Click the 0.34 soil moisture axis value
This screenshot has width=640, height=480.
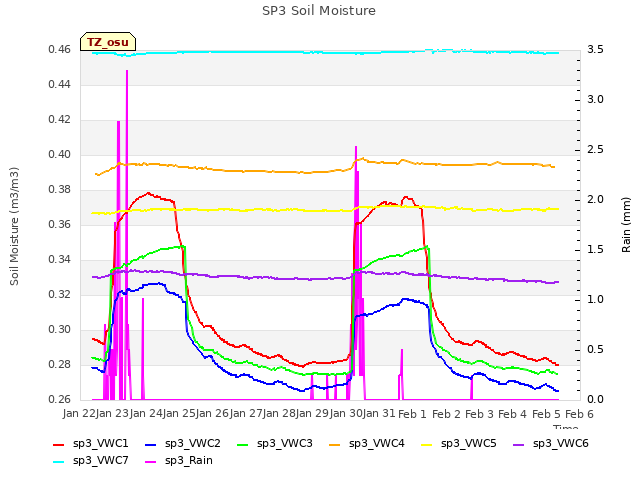59,260
